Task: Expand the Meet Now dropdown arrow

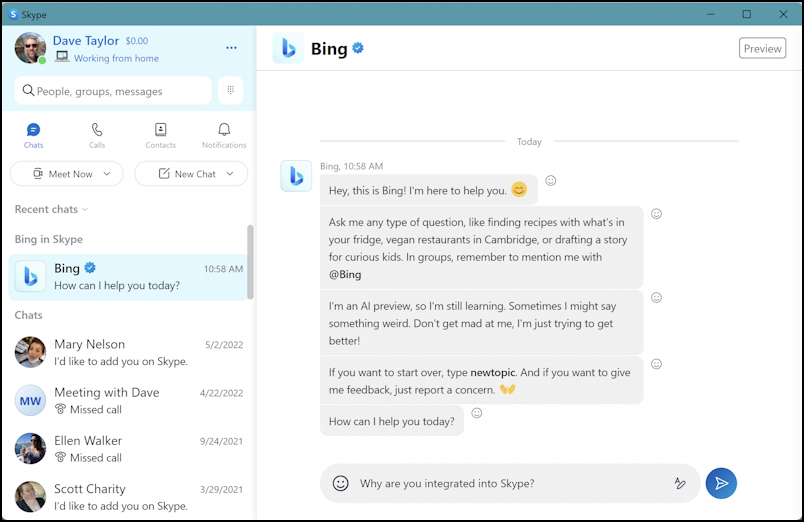Action: [107, 174]
